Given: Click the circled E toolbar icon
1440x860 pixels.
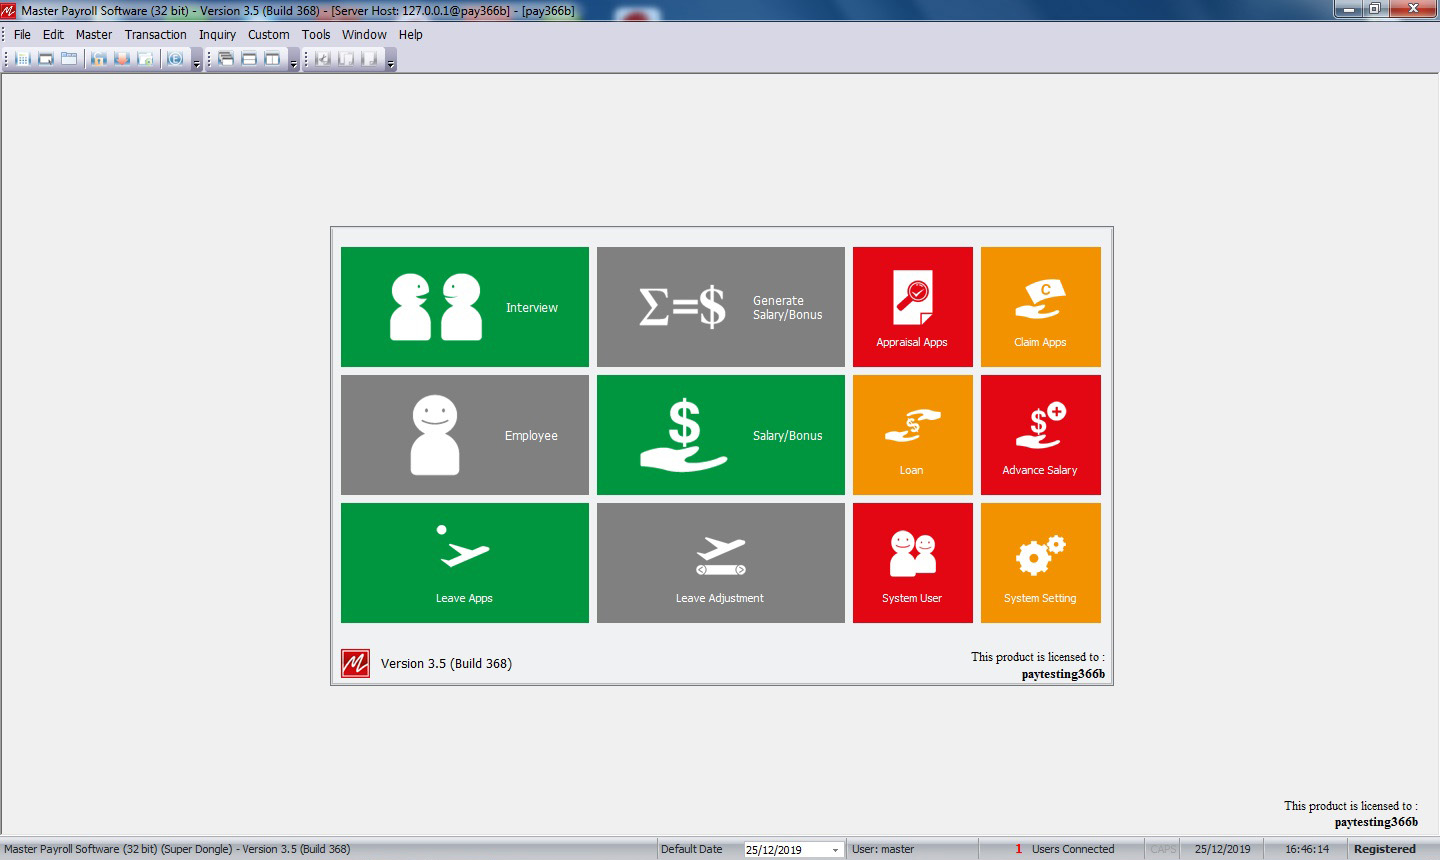Looking at the screenshot, I should point(175,59).
